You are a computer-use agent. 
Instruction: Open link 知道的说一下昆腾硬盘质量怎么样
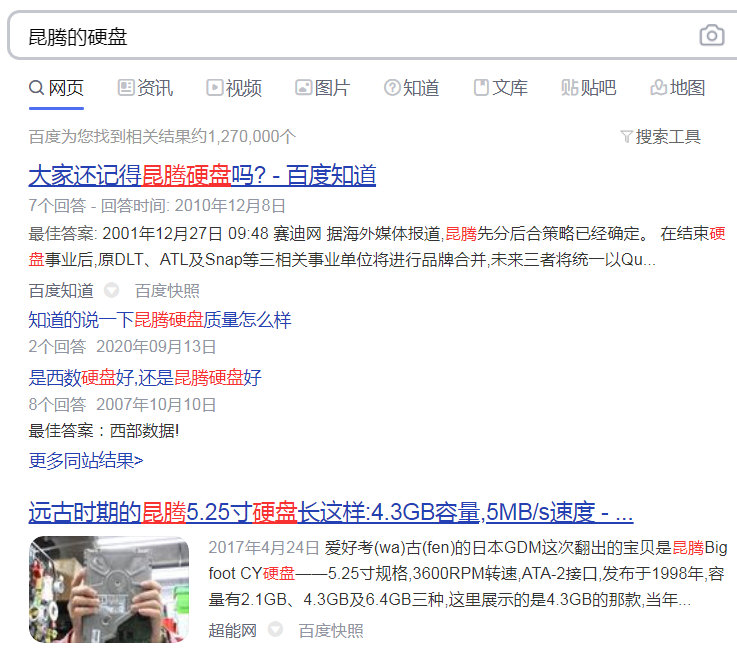pyautogui.click(x=160, y=320)
